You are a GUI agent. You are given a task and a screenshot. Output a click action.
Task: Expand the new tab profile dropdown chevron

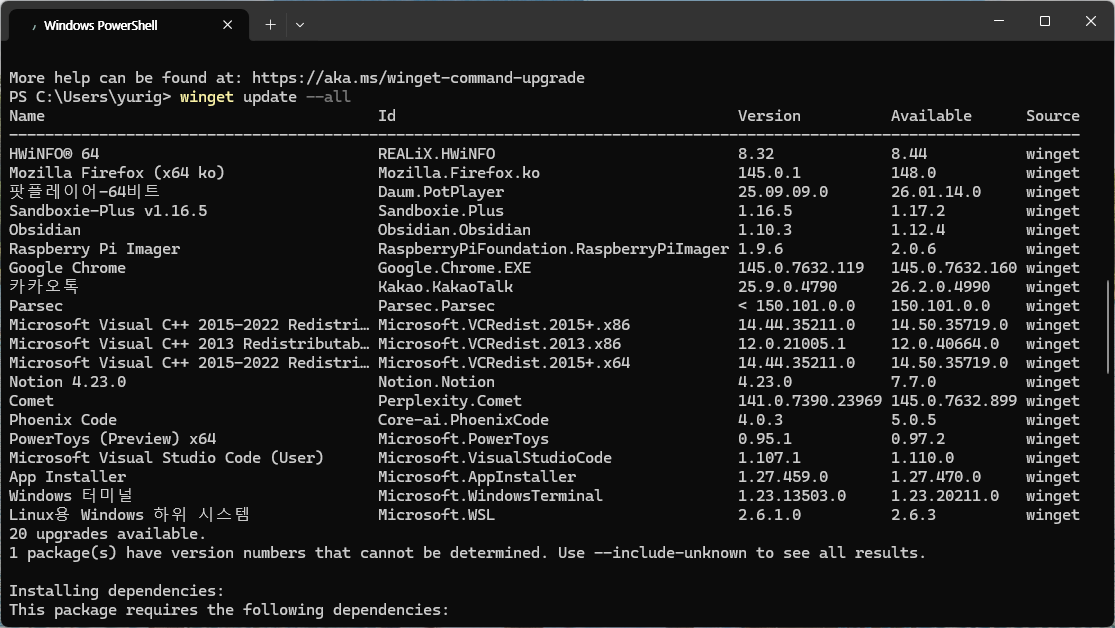tap(300, 25)
